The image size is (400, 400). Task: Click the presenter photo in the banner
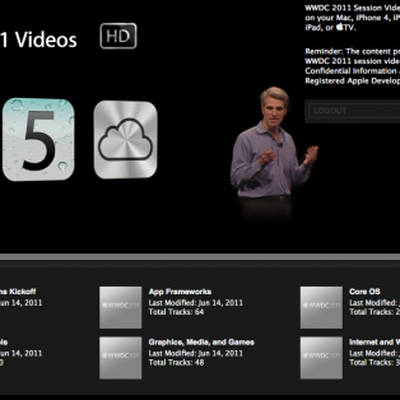tap(273, 153)
